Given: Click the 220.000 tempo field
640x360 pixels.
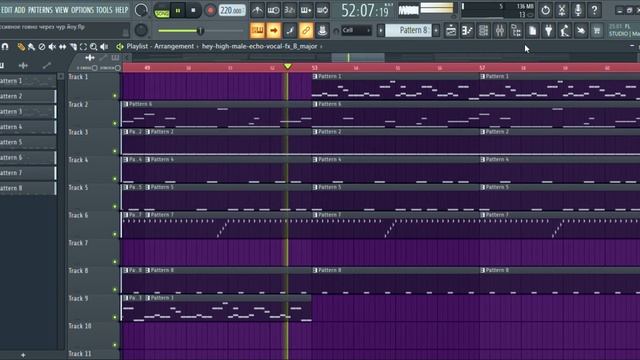Looking at the screenshot, I should [x=232, y=10].
